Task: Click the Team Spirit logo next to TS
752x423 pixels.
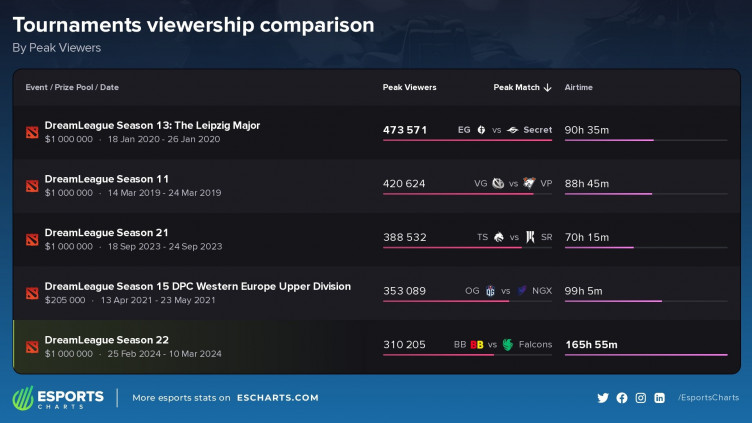Action: click(x=499, y=237)
